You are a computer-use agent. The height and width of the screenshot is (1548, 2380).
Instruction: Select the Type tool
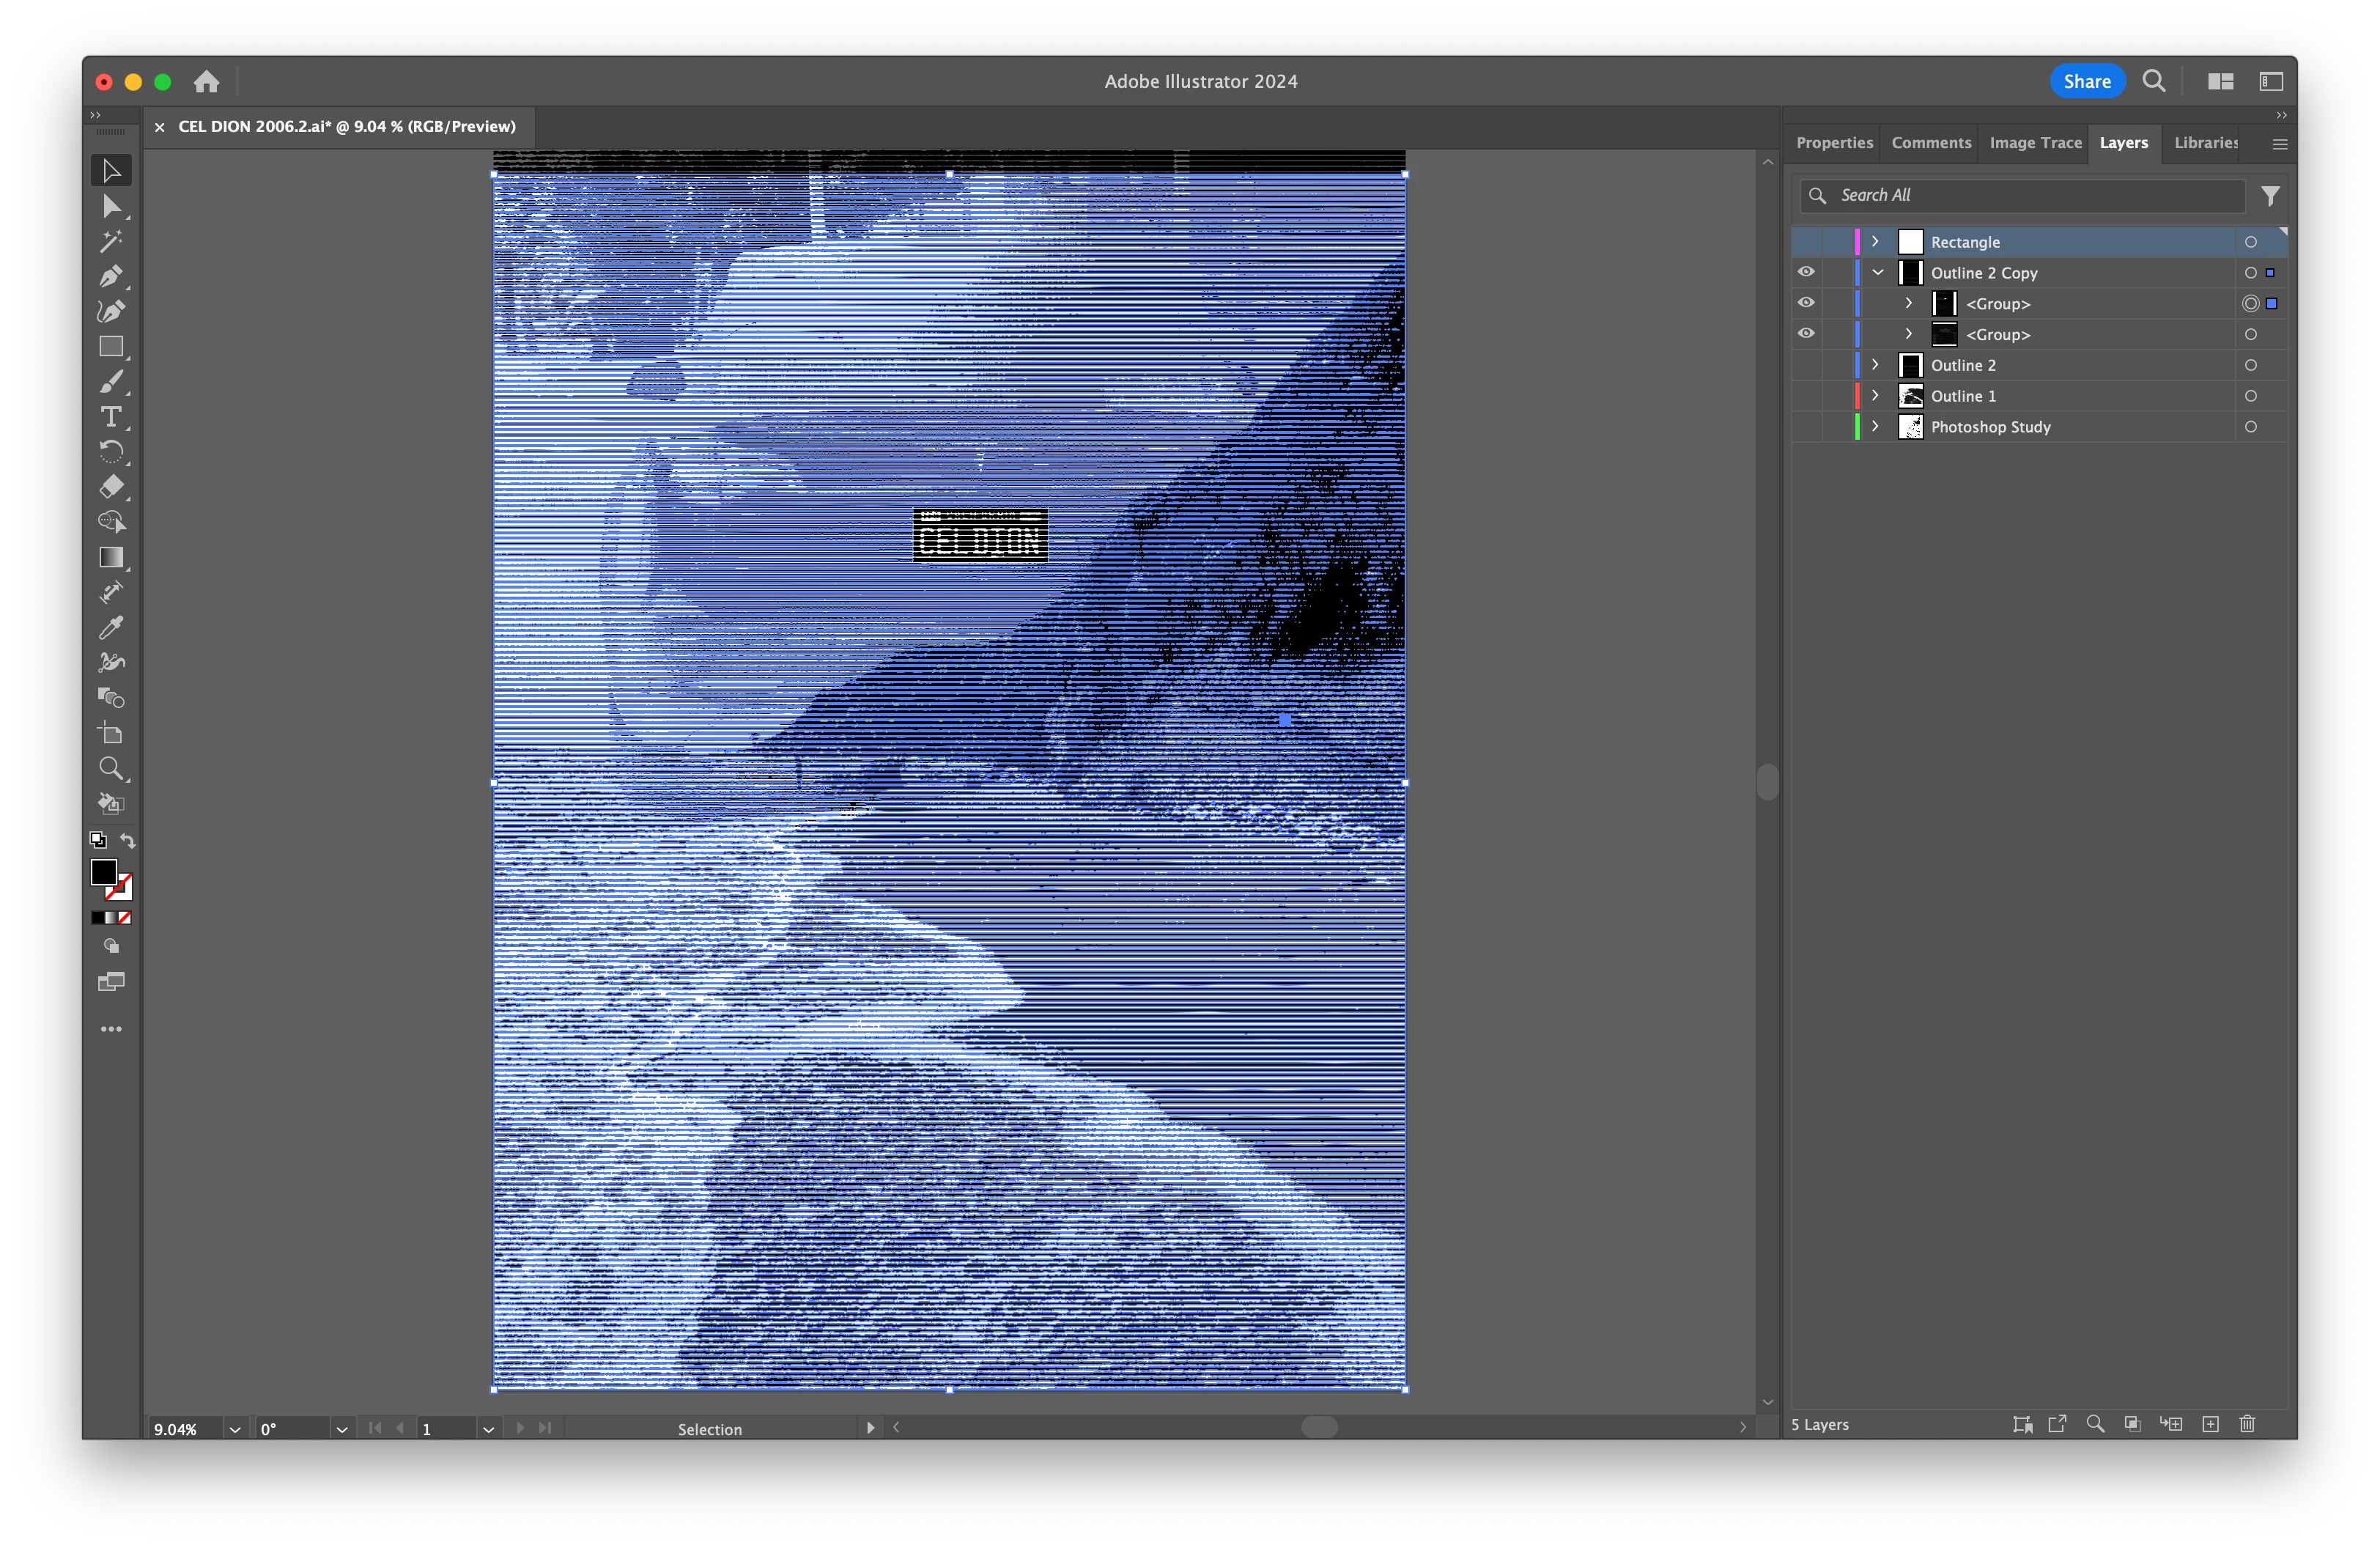click(x=110, y=416)
